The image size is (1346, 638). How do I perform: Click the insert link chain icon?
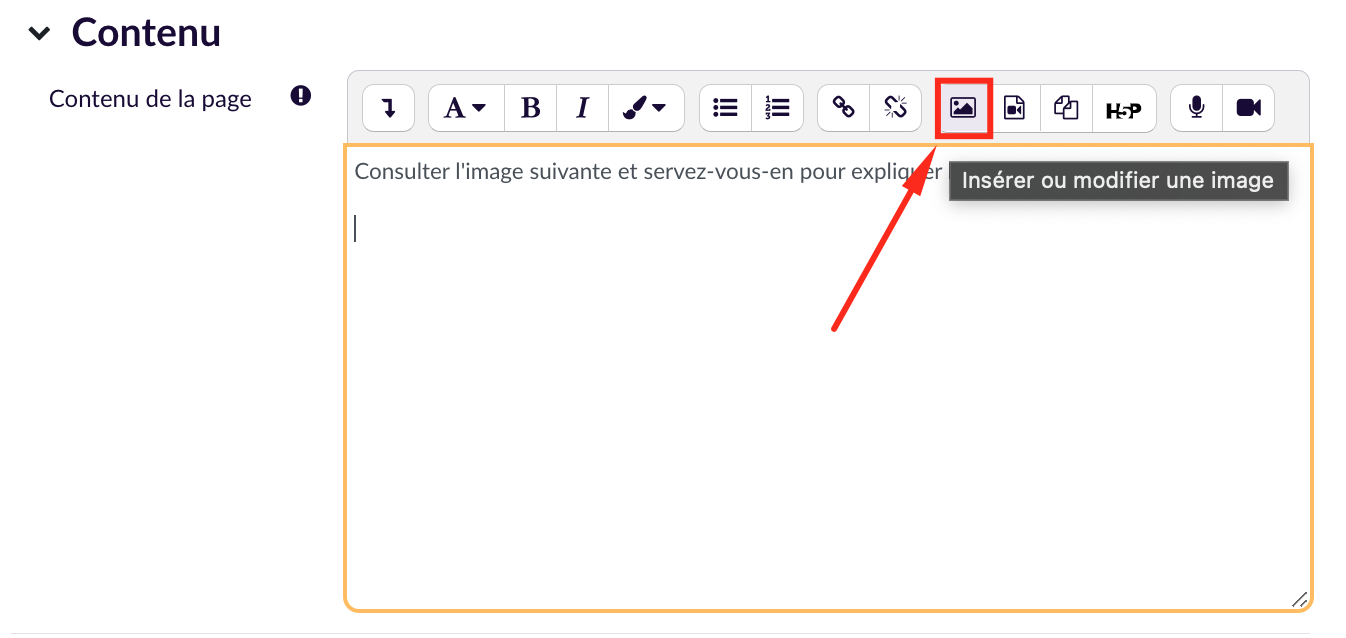click(x=844, y=108)
